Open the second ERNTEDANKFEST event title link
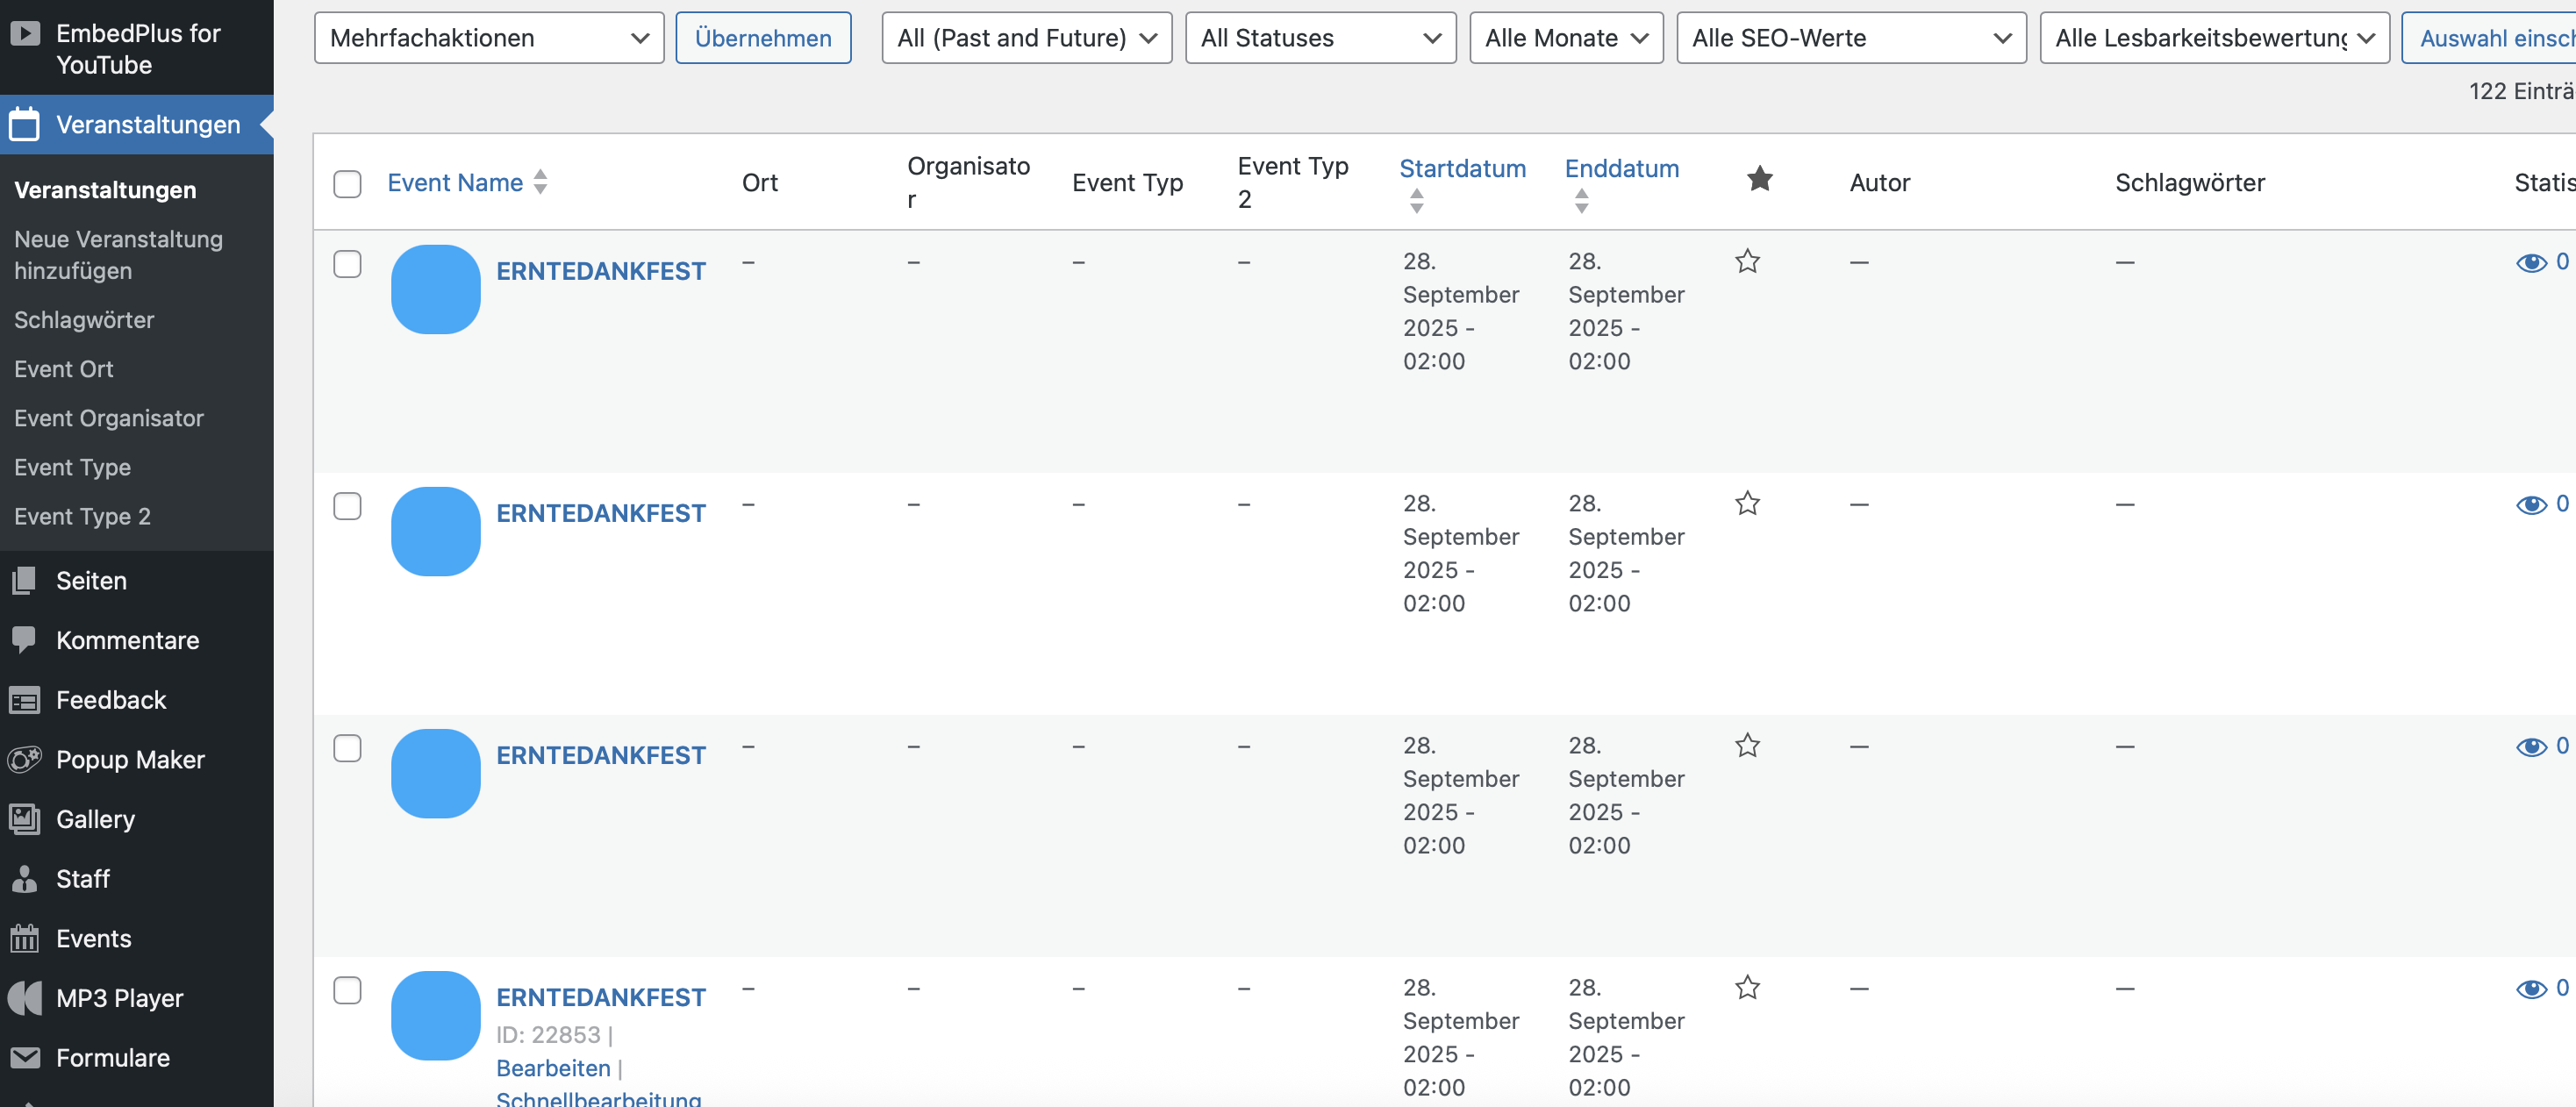This screenshot has height=1107, width=2576. [601, 513]
